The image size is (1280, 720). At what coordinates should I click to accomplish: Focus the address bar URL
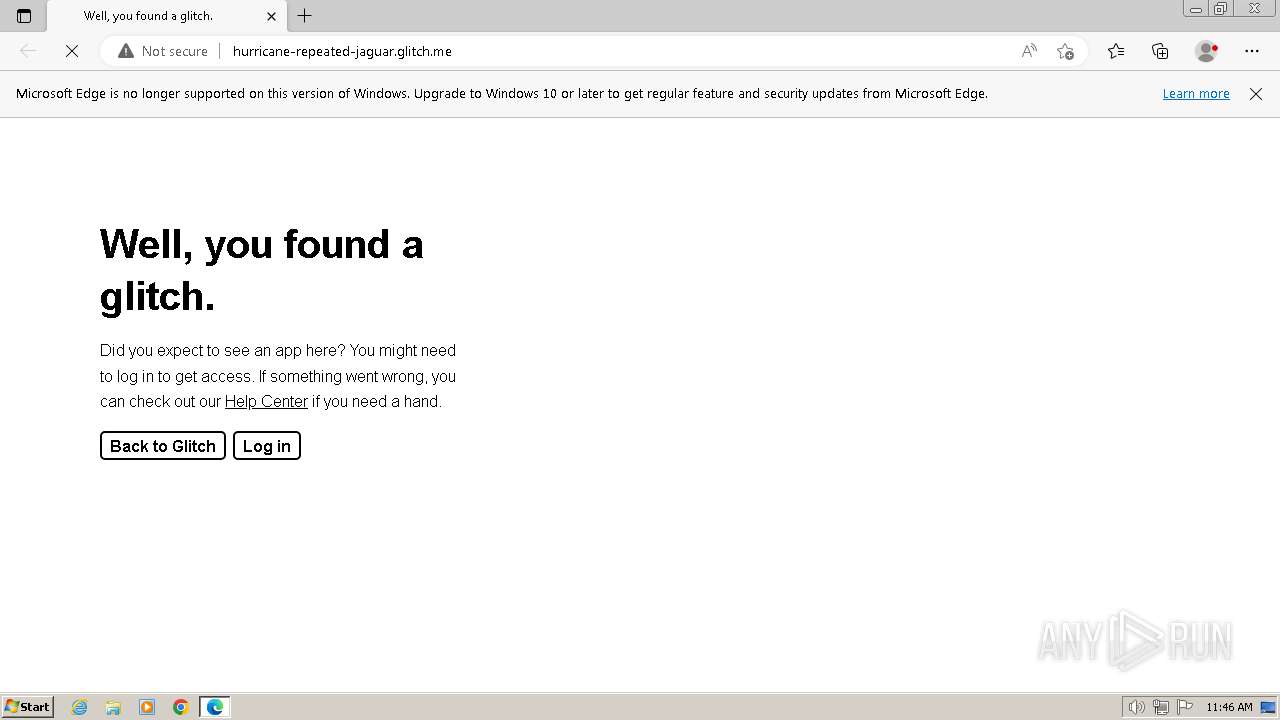[x=342, y=51]
